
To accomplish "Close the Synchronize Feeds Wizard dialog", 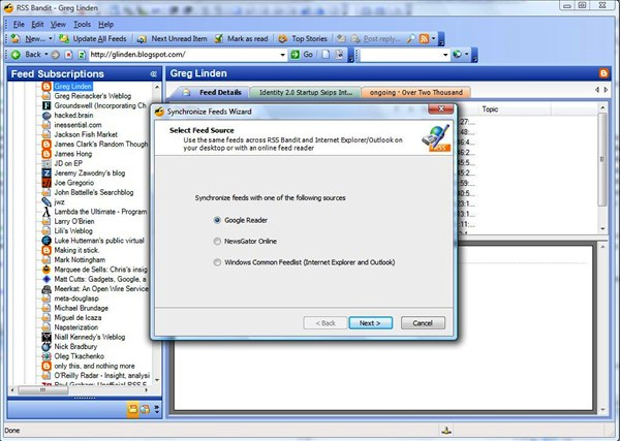I will click(x=441, y=109).
